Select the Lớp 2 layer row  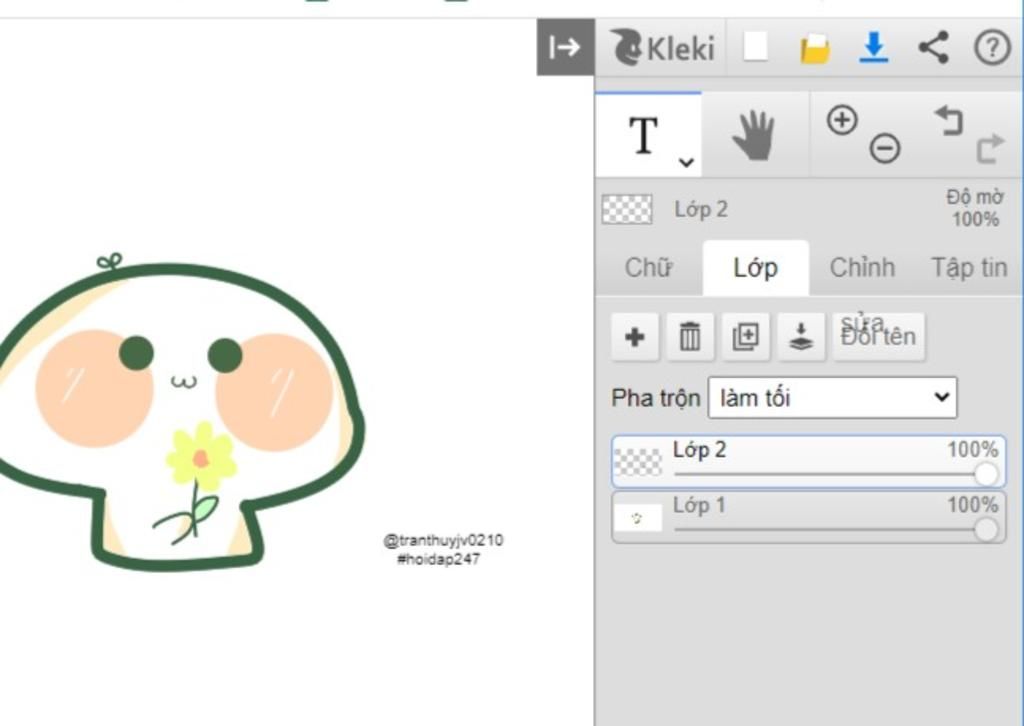point(808,462)
